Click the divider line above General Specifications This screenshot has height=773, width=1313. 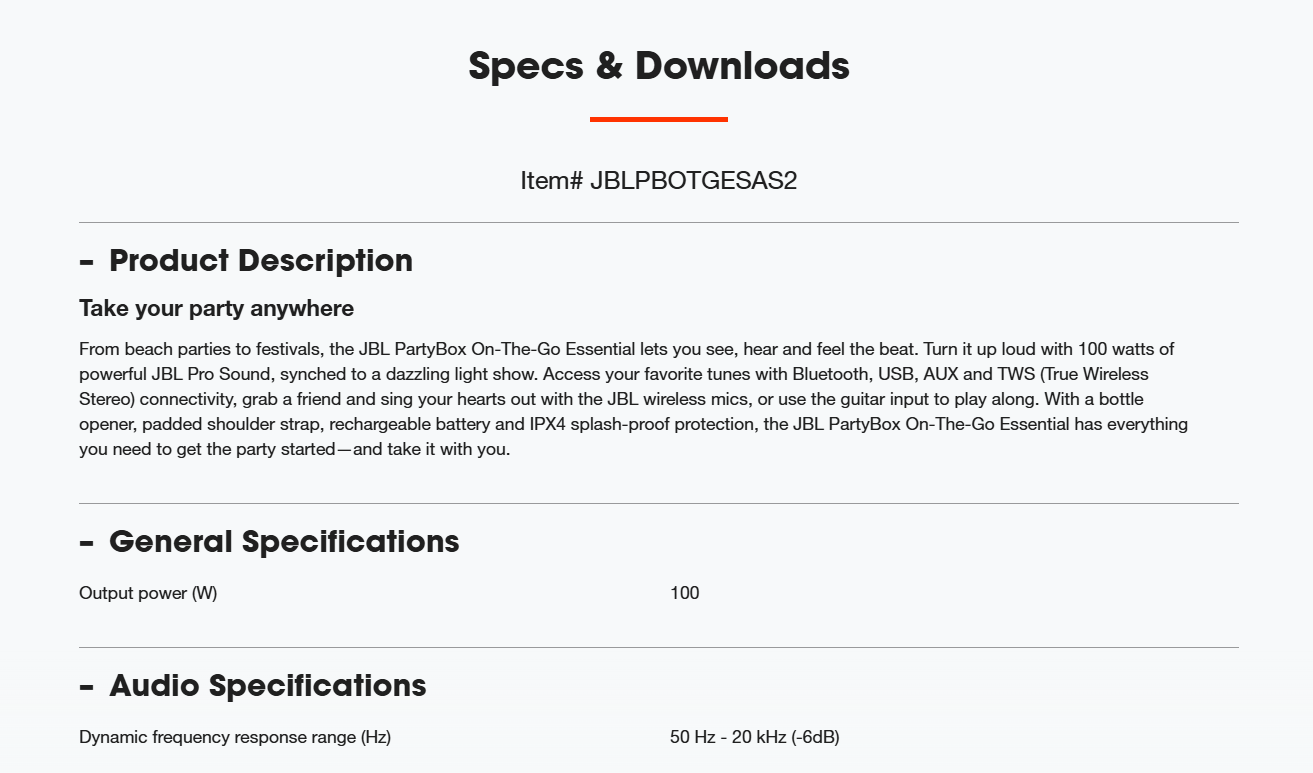[658, 503]
